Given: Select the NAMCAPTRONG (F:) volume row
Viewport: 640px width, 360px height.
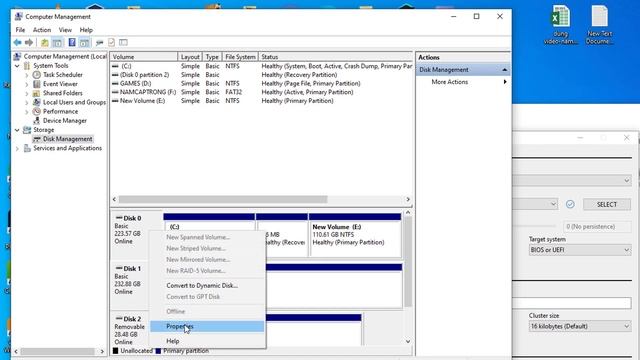Looking at the screenshot, I should pyautogui.click(x=261, y=92).
